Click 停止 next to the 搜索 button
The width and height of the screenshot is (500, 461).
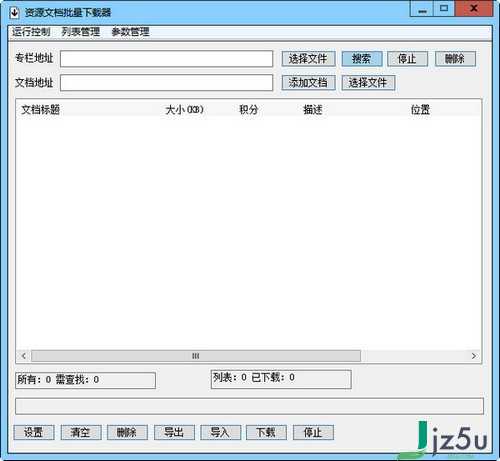[407, 59]
